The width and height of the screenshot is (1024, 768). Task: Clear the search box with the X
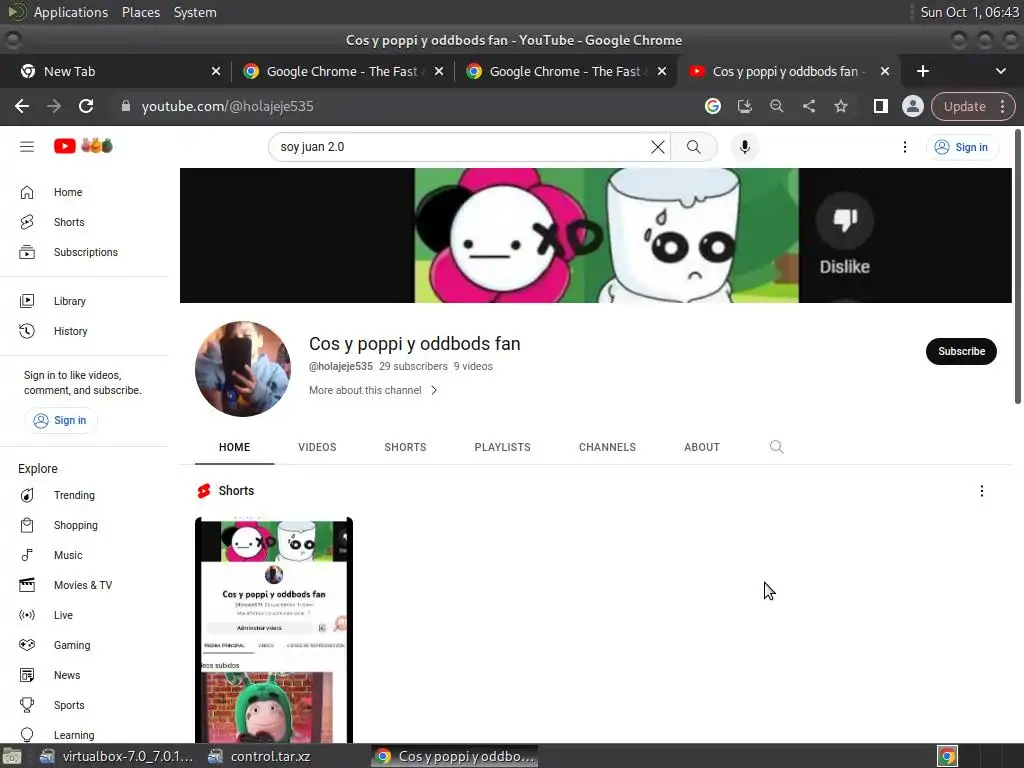click(x=658, y=147)
